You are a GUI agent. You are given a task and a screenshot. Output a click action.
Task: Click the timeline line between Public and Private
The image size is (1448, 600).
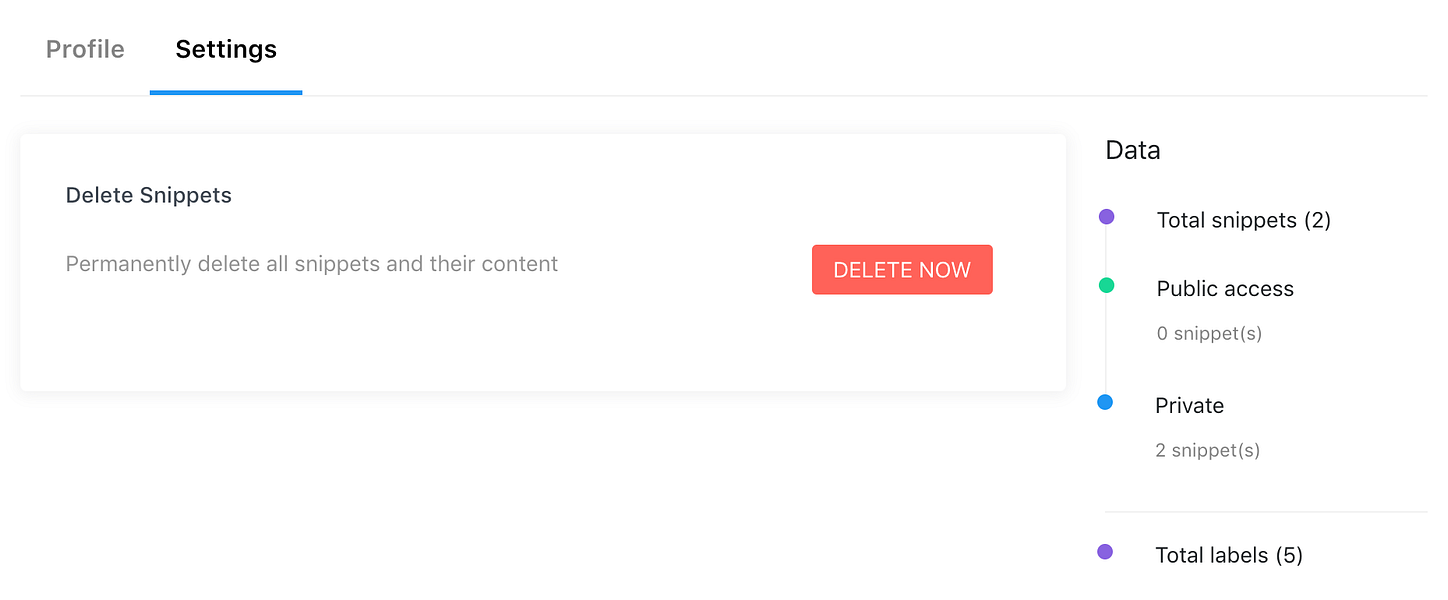[x=1106, y=343]
